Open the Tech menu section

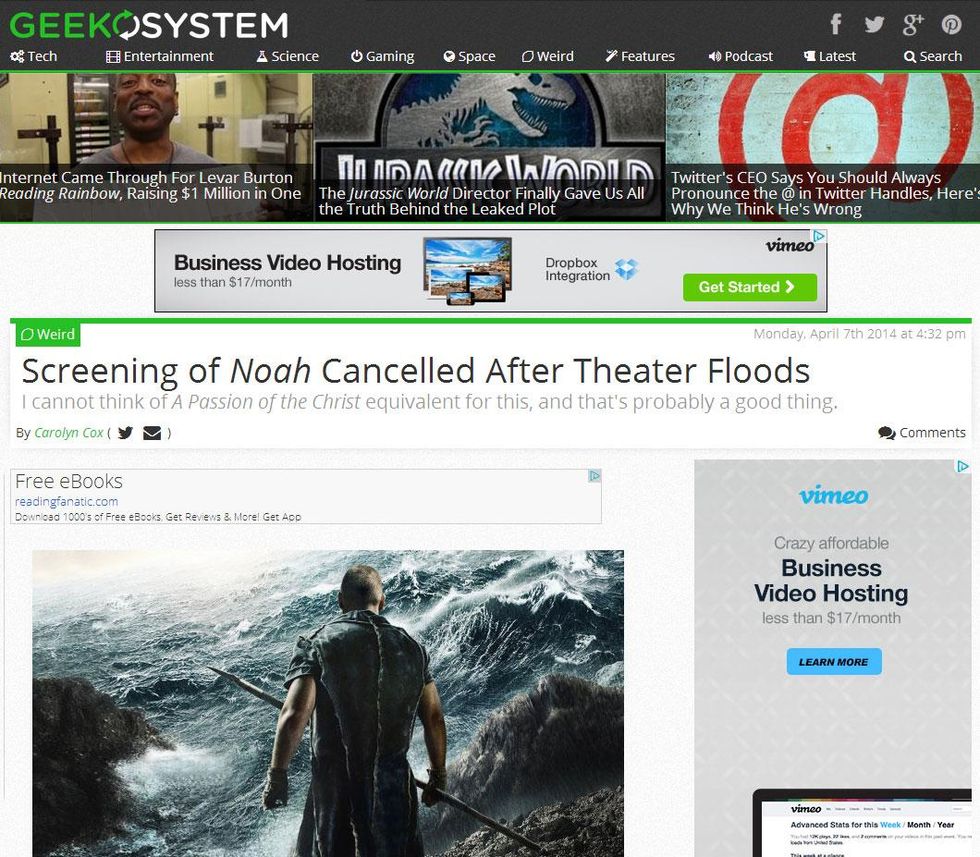(34, 56)
